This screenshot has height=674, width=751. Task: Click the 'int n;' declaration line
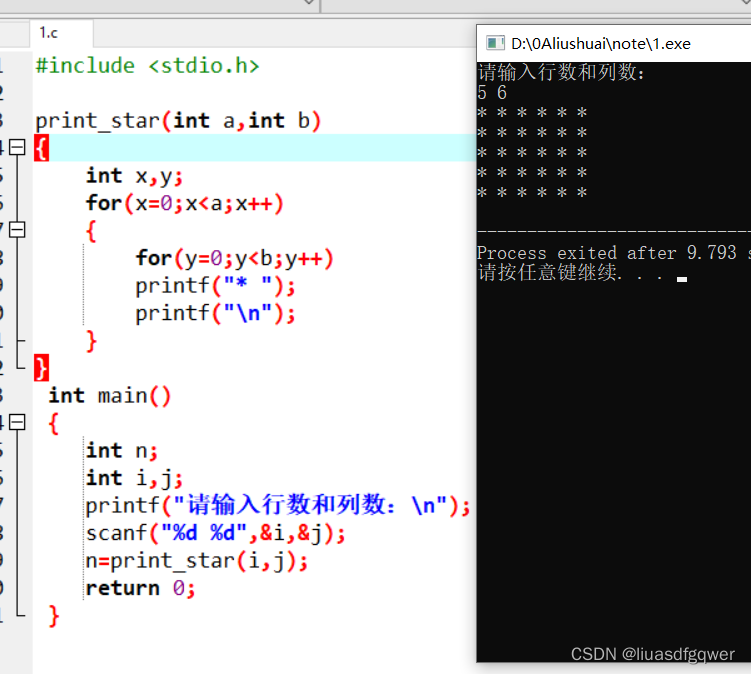pyautogui.click(x=122, y=451)
